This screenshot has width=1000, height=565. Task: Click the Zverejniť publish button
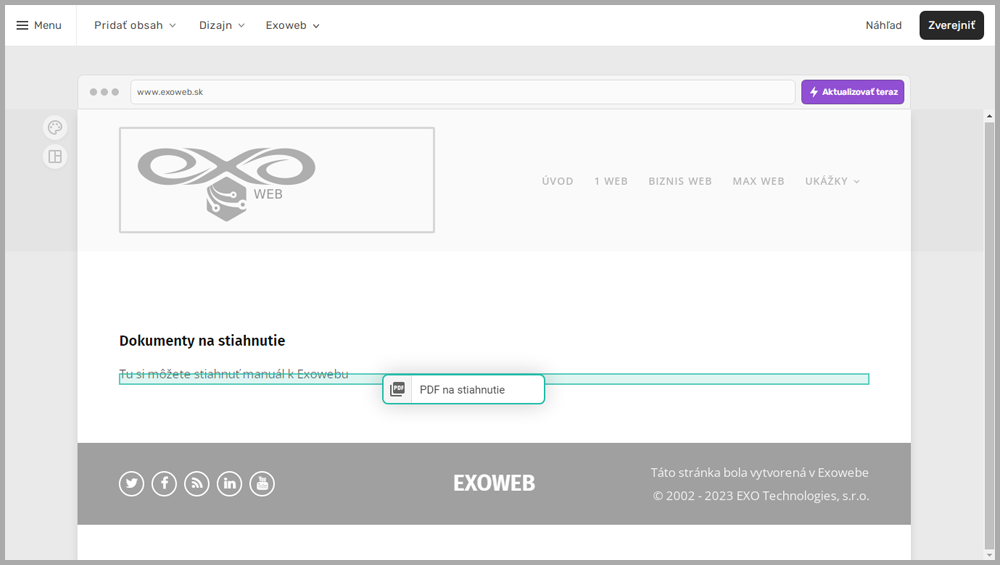click(x=951, y=25)
